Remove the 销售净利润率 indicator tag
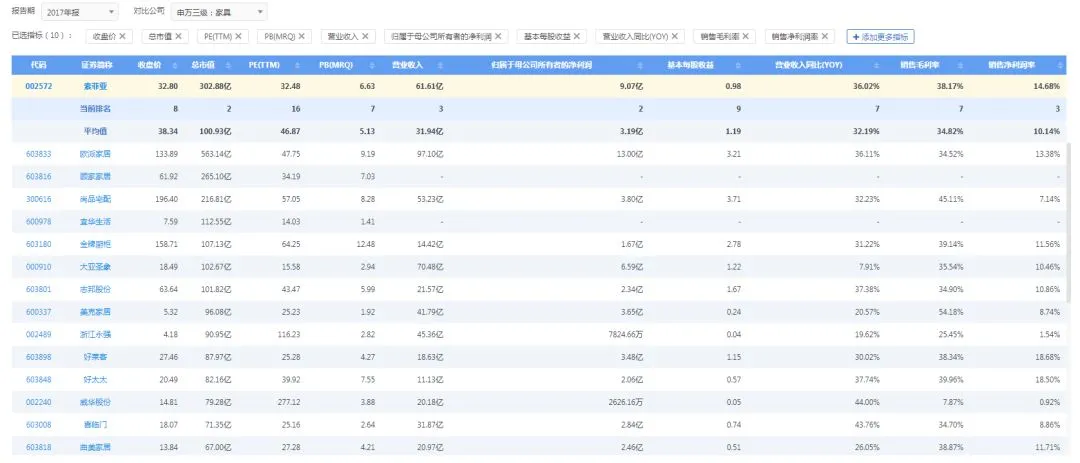The height and width of the screenshot is (463, 1080). click(824, 37)
